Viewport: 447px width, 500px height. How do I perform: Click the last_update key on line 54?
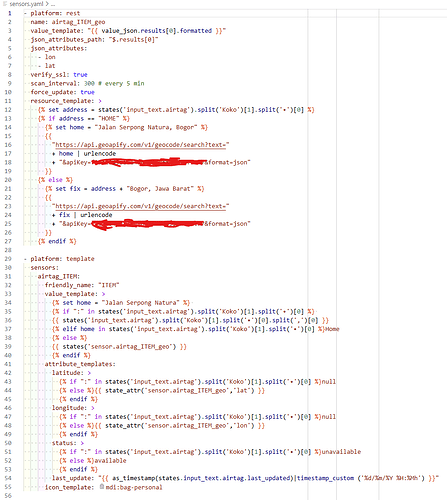(73, 478)
